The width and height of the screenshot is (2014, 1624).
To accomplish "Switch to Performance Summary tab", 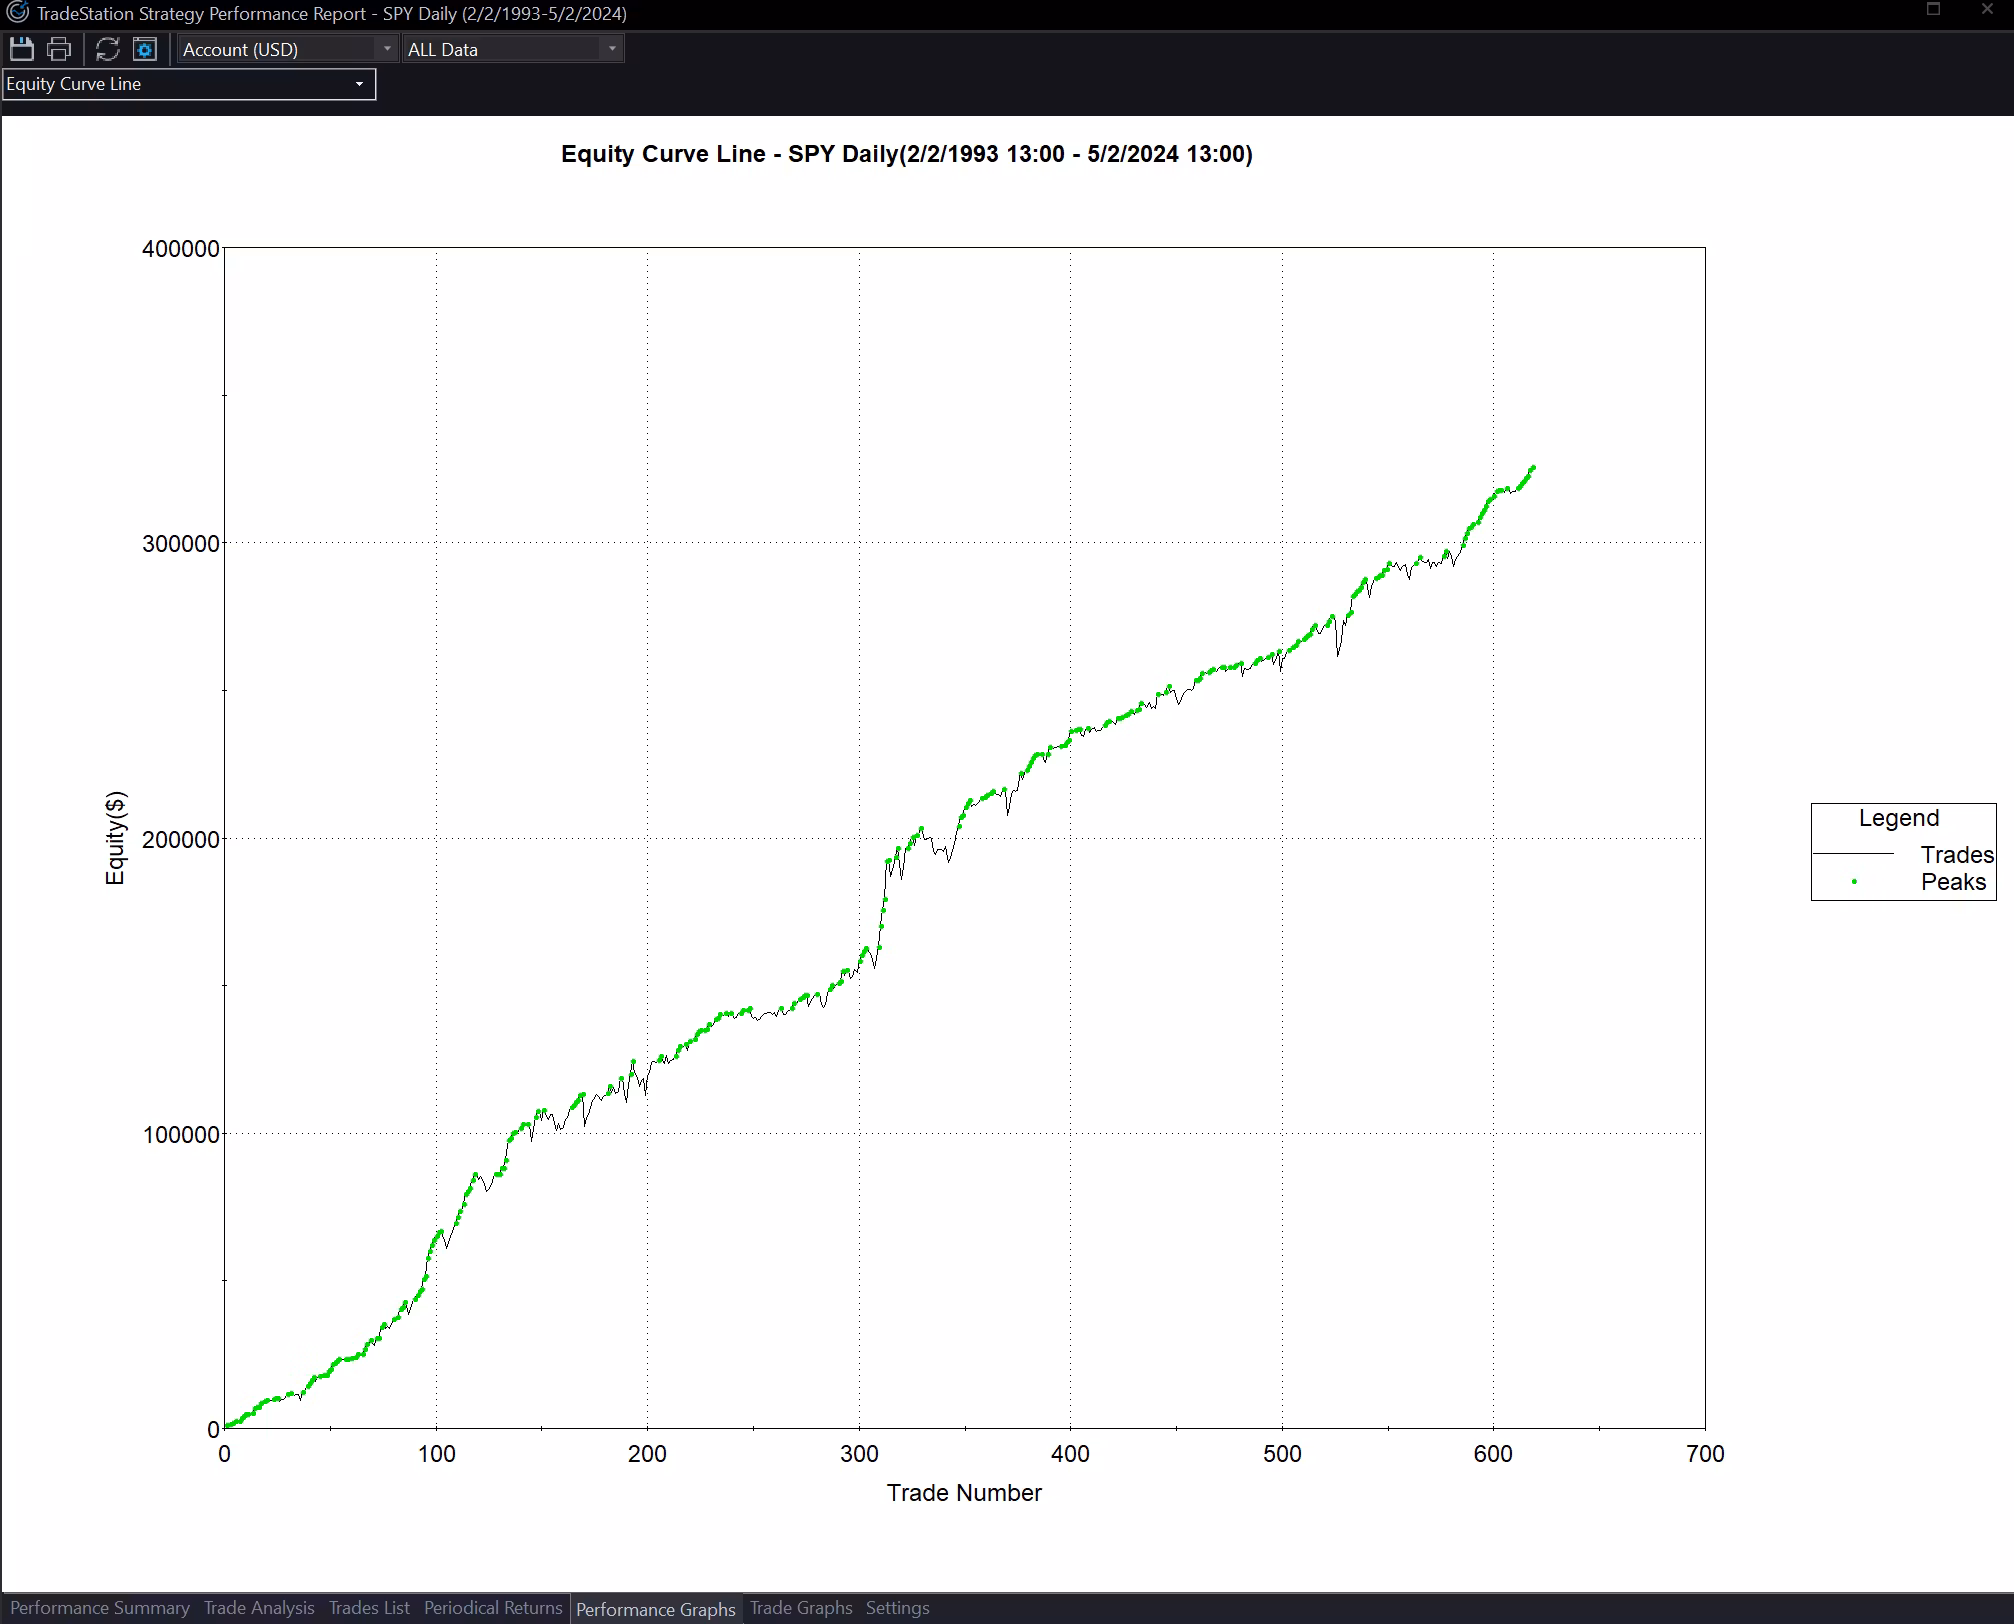I will (100, 1608).
